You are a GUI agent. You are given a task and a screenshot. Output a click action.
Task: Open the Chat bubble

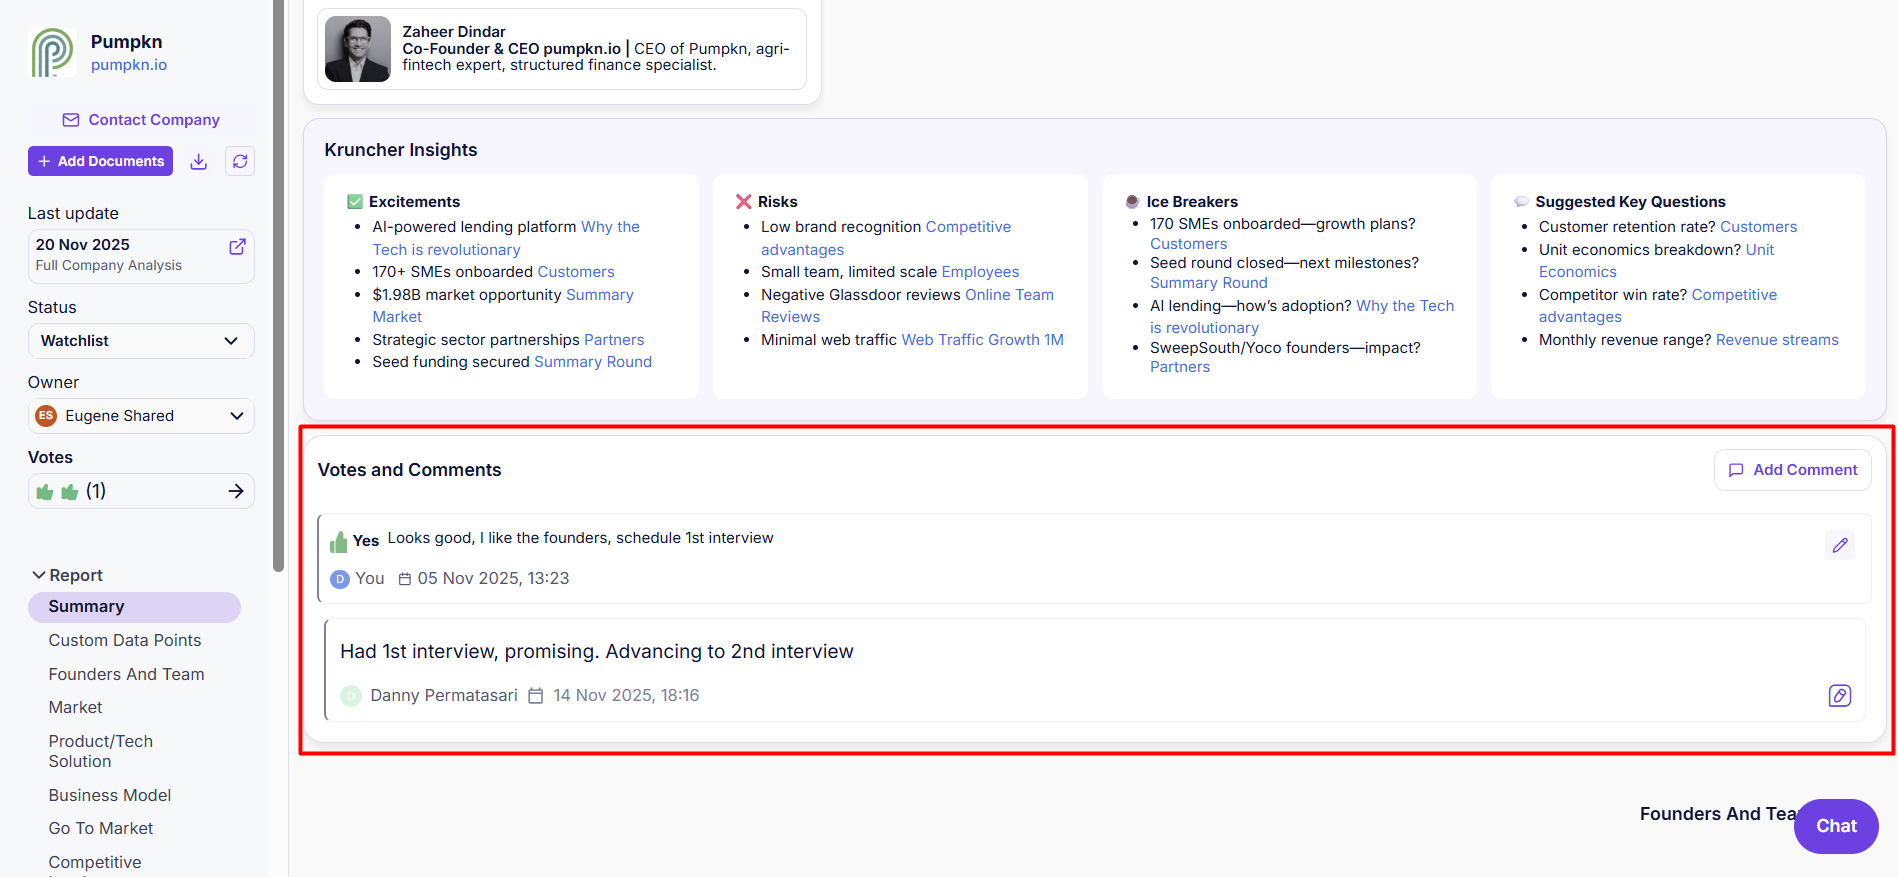pyautogui.click(x=1835, y=826)
